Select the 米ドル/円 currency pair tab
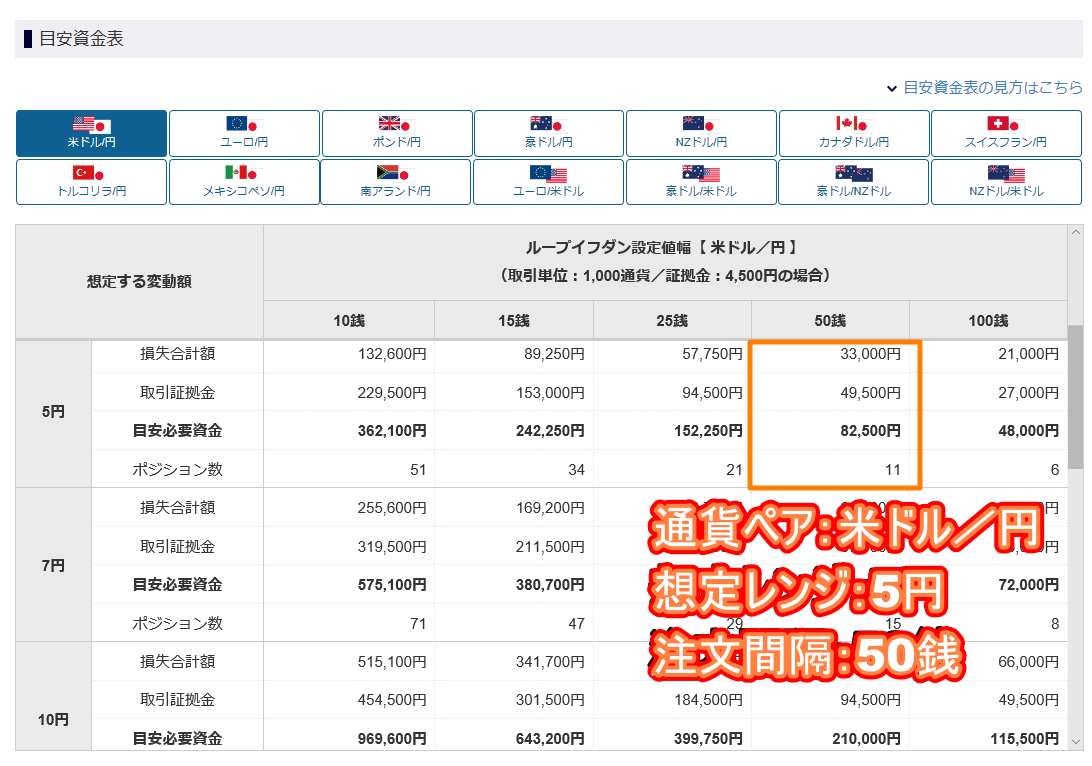1092x766 pixels. (91, 133)
